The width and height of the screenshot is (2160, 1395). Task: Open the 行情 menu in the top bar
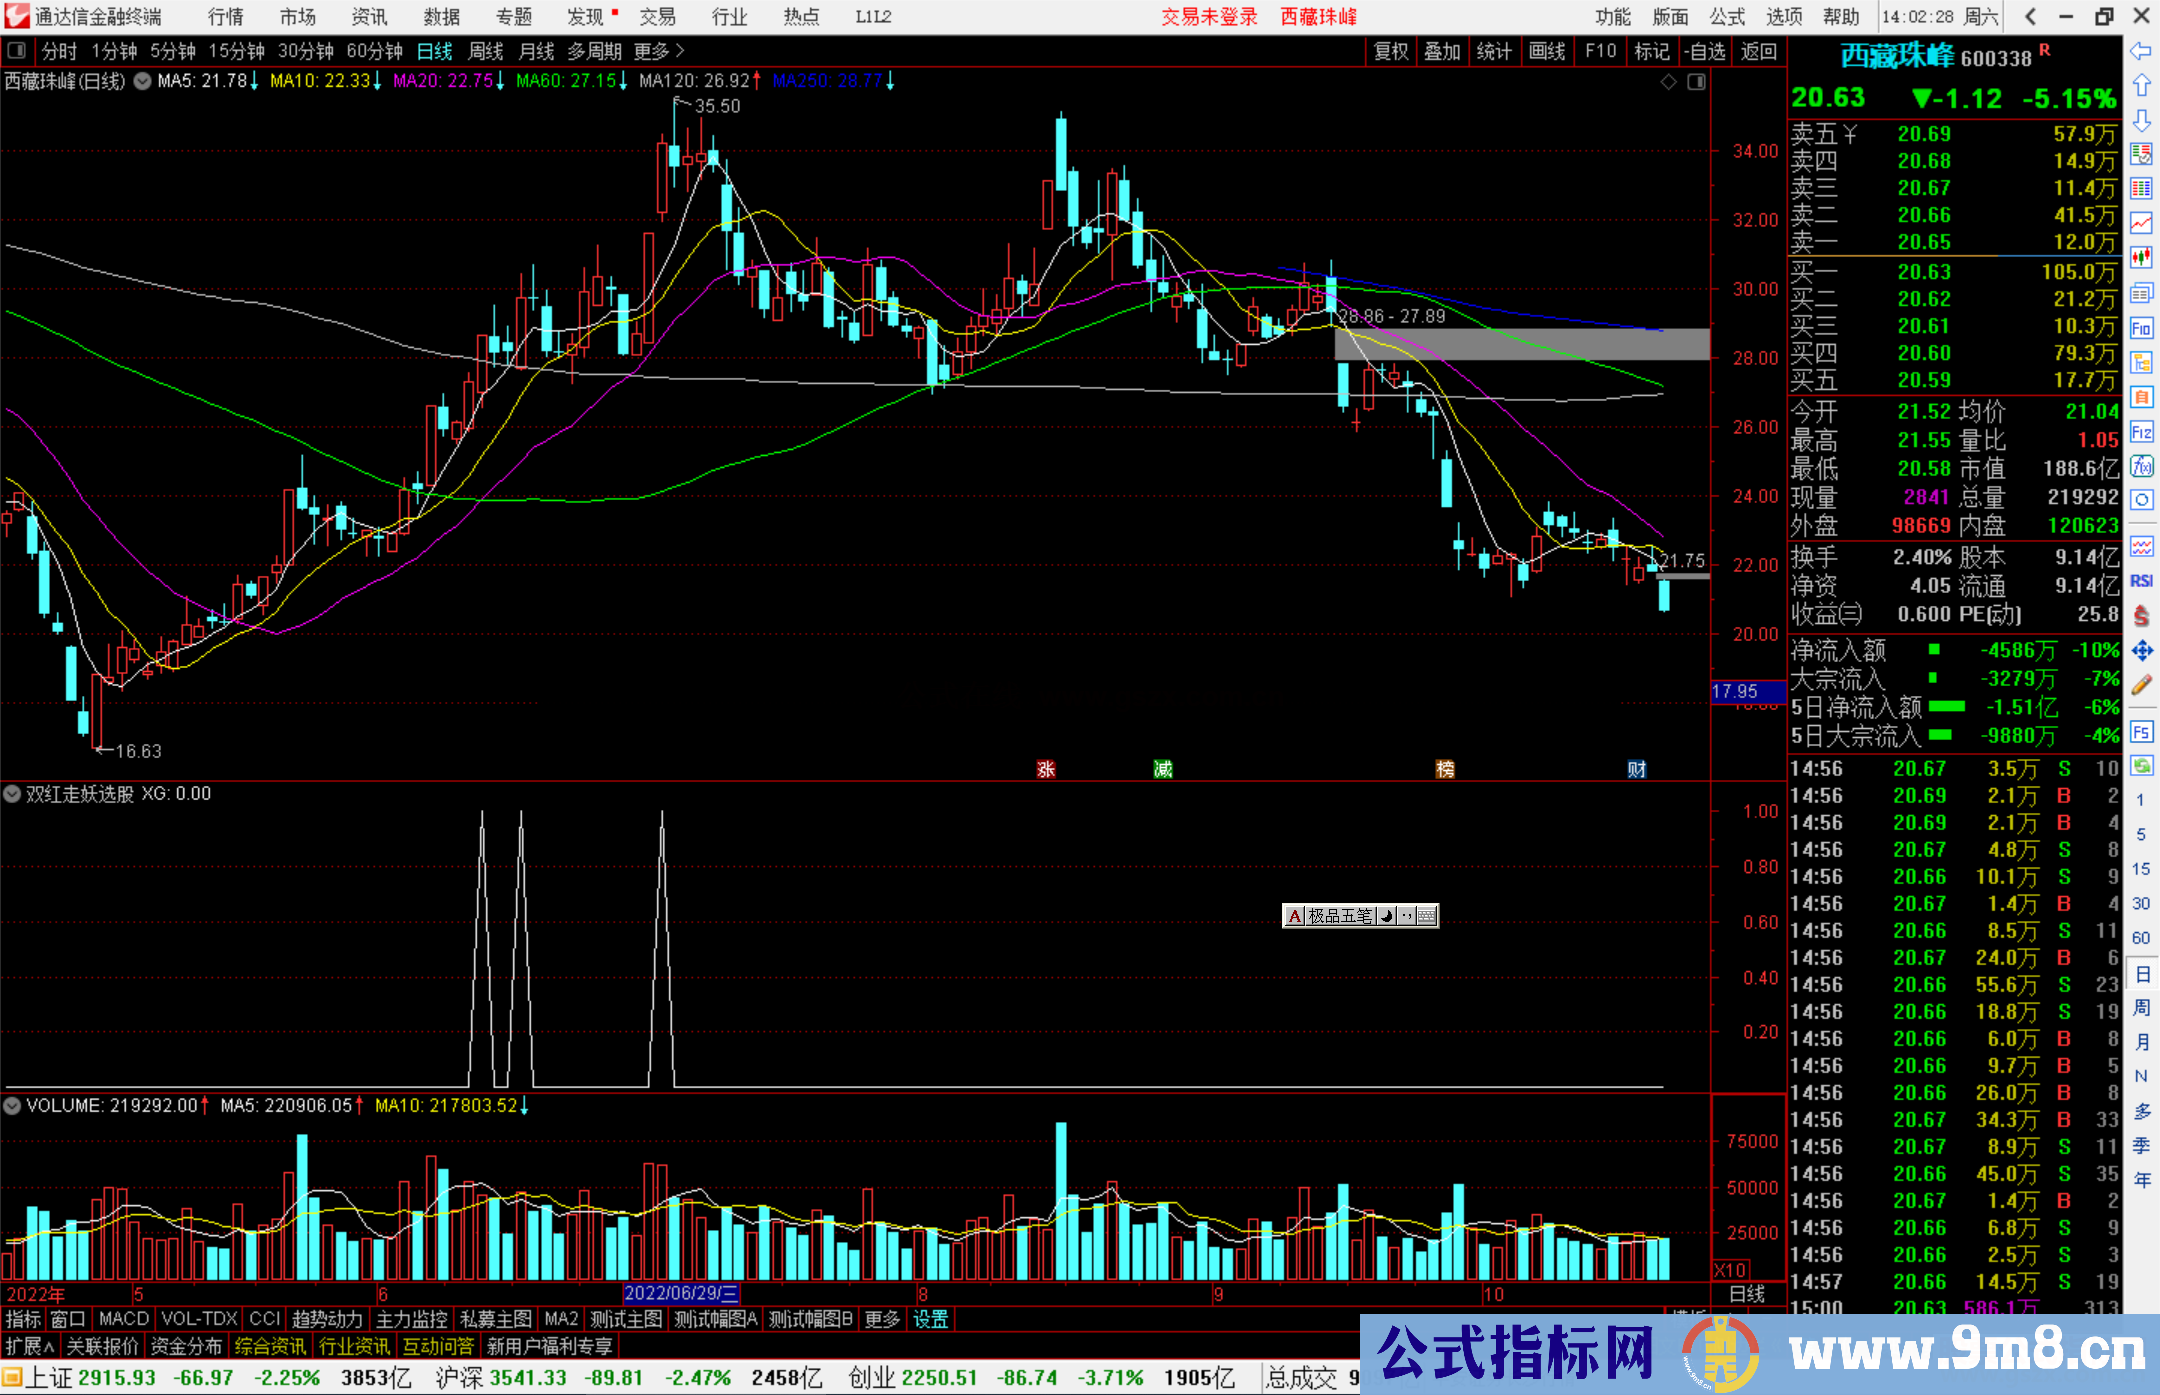click(225, 17)
